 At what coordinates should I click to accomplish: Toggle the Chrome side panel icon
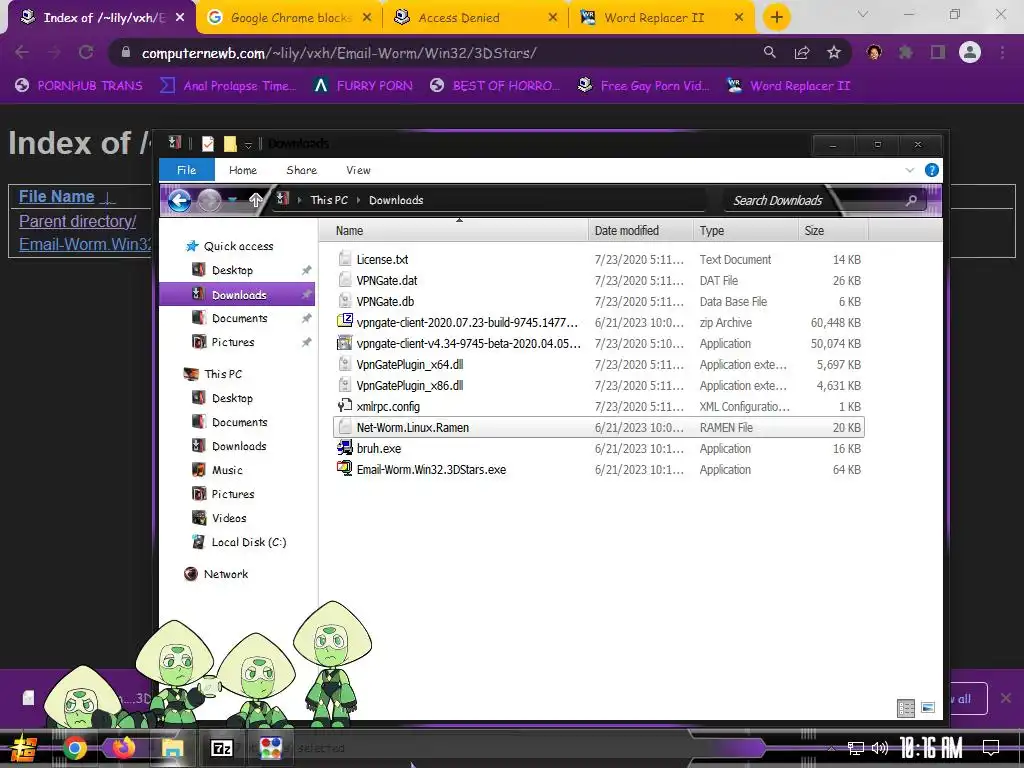pyautogui.click(x=938, y=53)
